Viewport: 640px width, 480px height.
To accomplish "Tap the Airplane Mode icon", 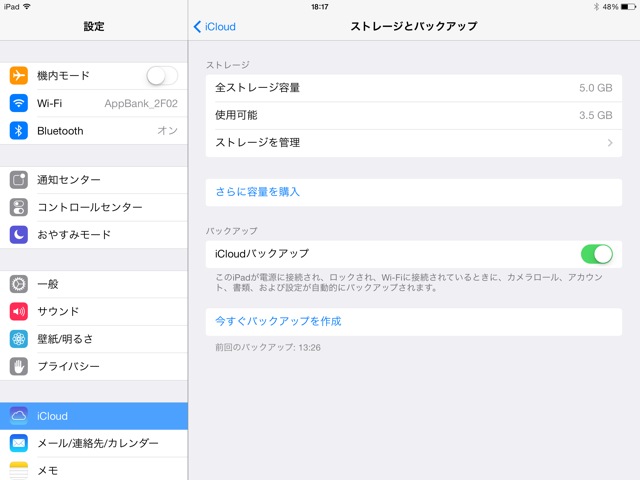I will click(x=19, y=76).
